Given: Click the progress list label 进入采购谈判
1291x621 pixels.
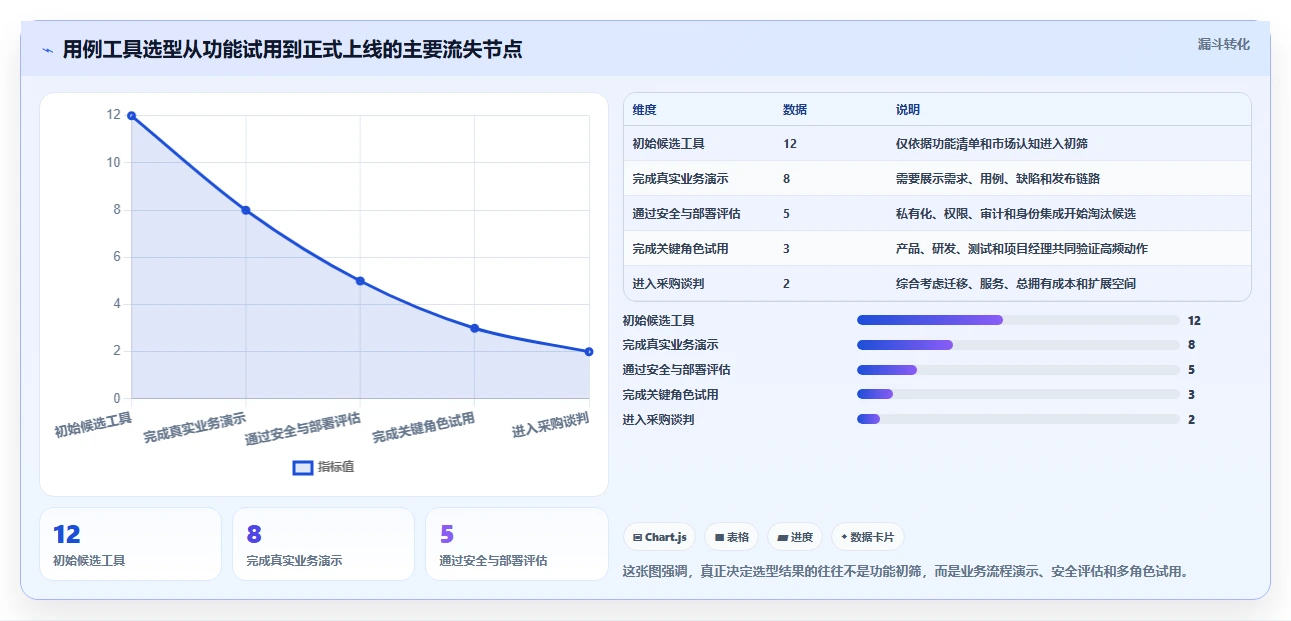Looking at the screenshot, I should click(658, 420).
